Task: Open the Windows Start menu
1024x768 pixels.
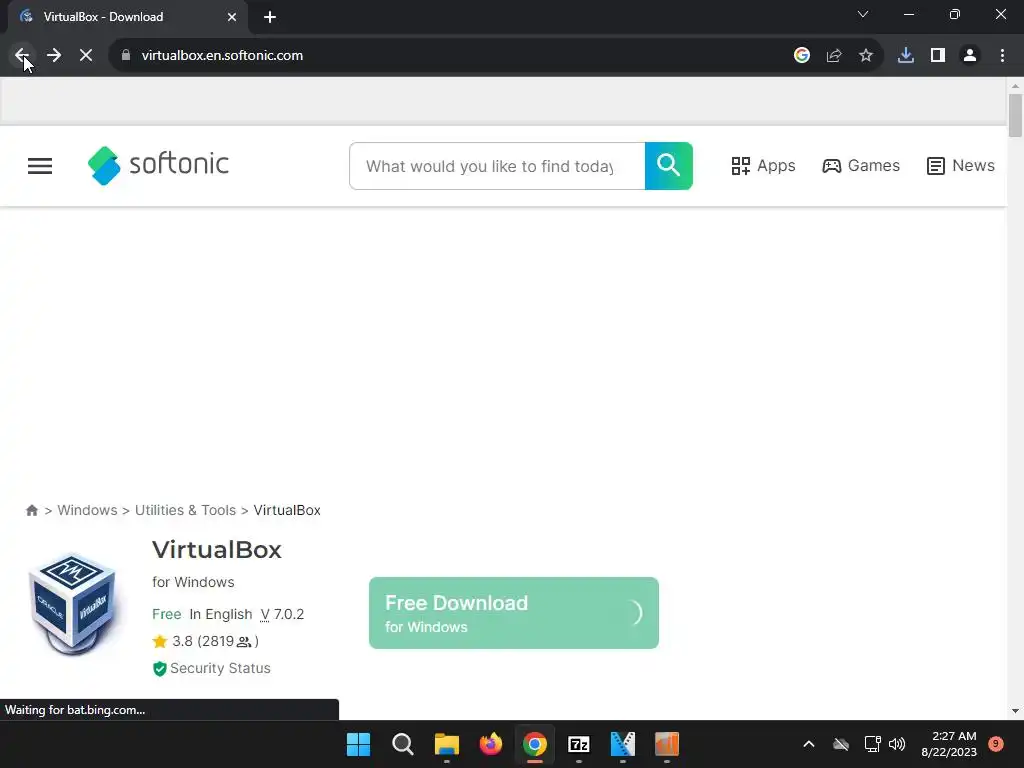Action: (x=358, y=744)
